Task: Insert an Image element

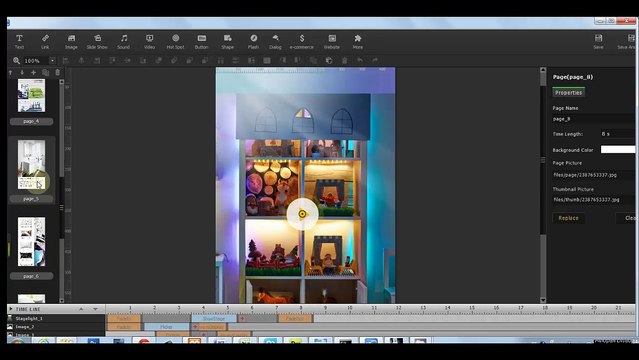Action: (71, 42)
